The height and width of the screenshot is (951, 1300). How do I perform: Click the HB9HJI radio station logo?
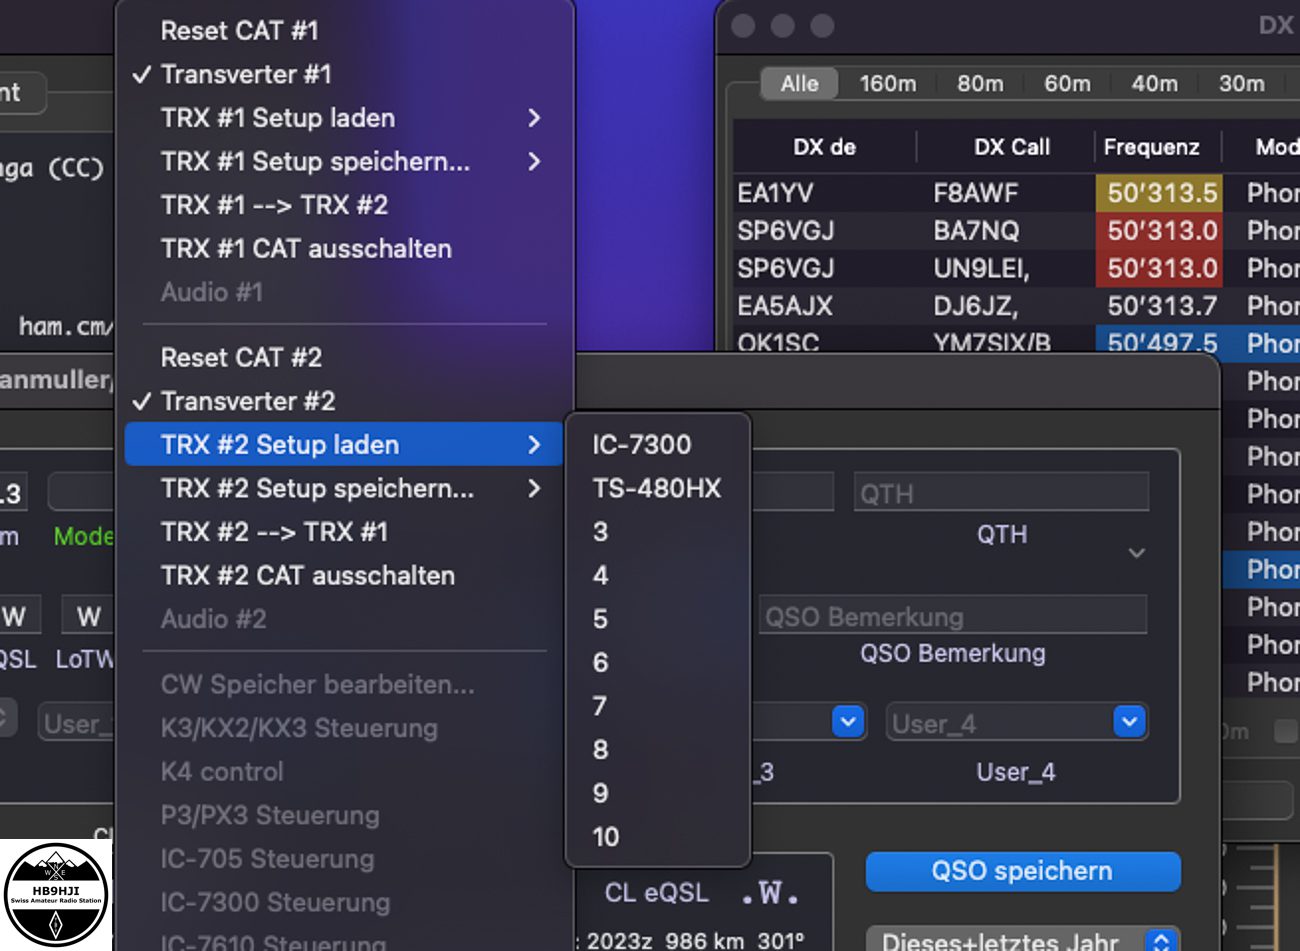click(x=55, y=895)
